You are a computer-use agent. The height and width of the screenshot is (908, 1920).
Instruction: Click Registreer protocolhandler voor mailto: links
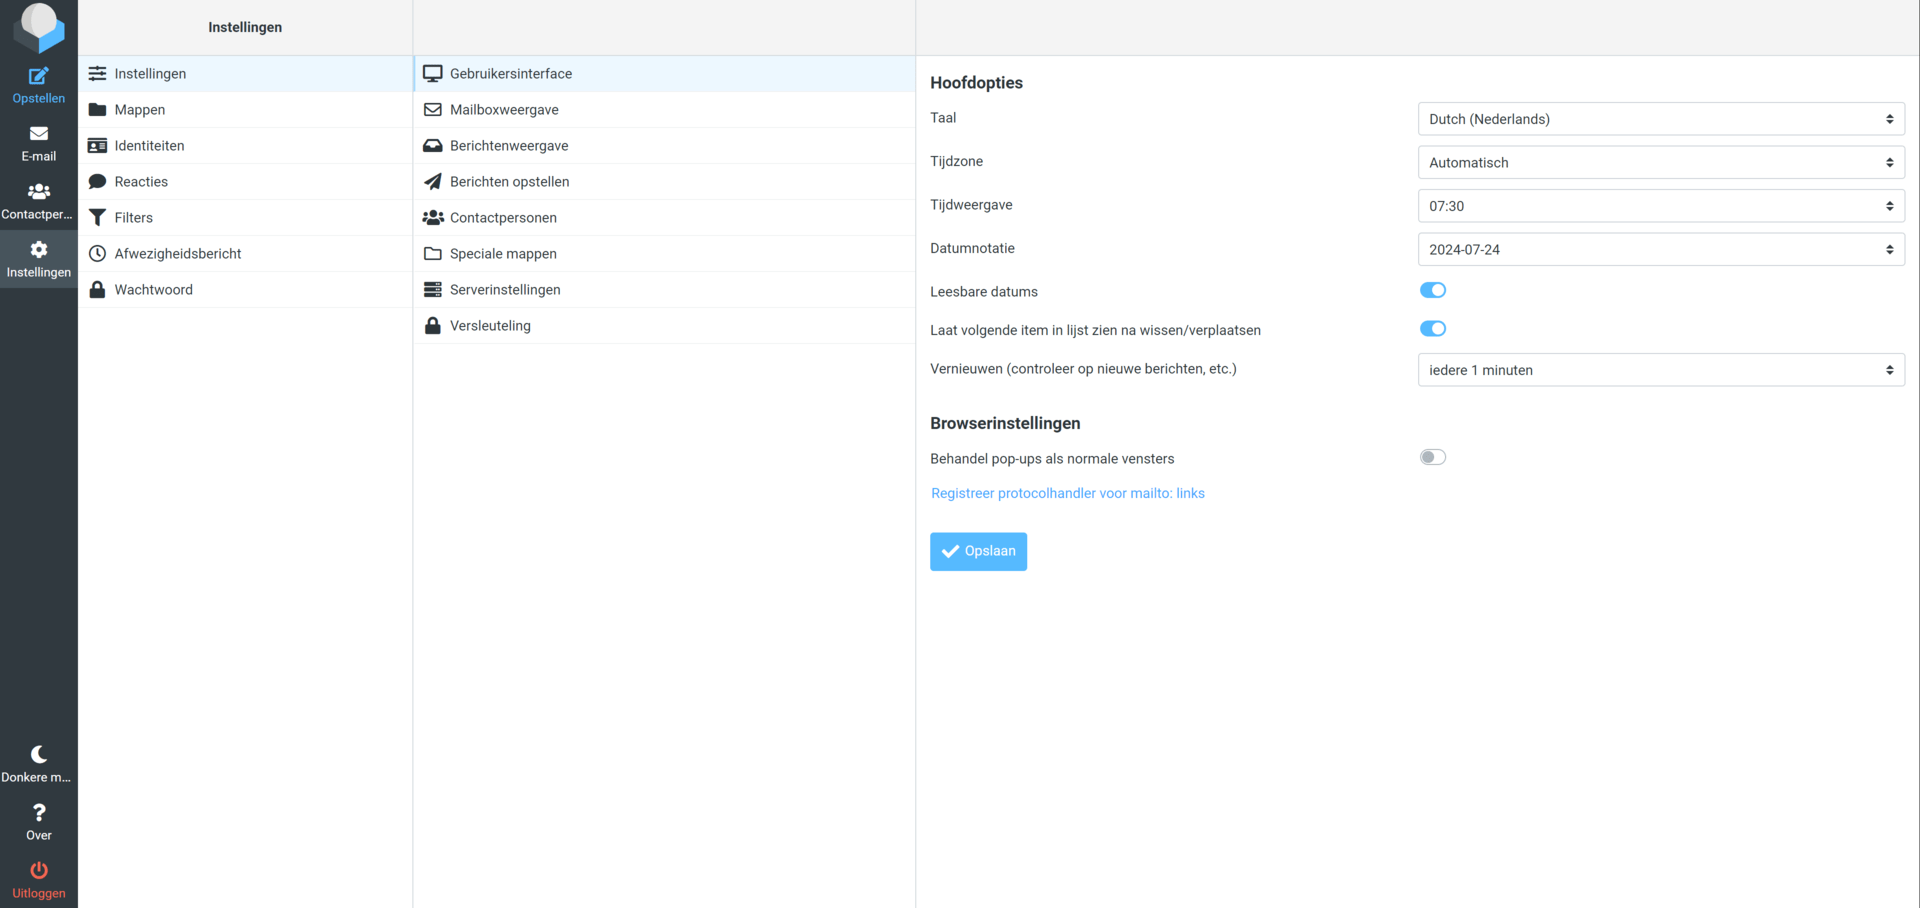point(1067,493)
